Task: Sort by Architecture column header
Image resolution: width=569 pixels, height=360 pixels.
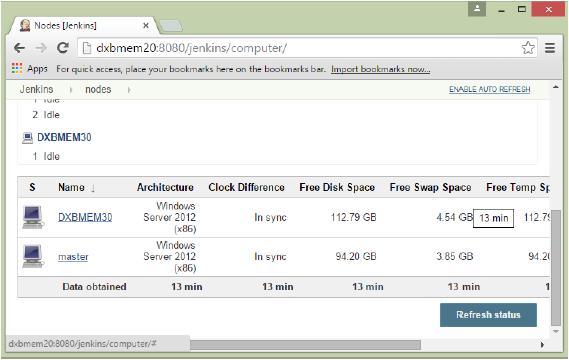Action: coord(165,187)
